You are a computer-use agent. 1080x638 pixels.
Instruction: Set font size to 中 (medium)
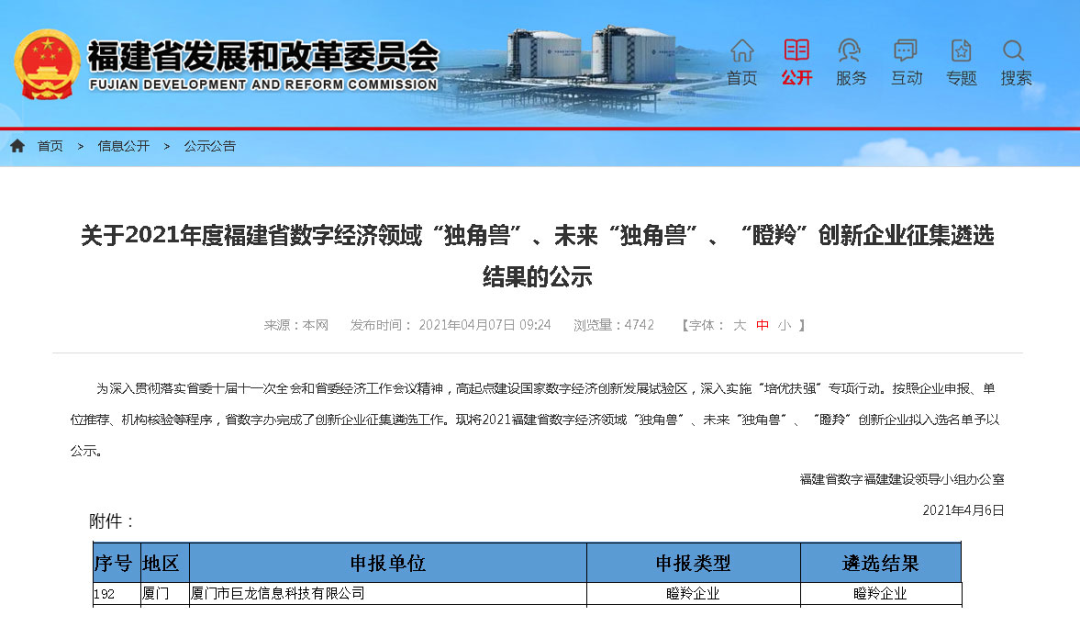coord(763,325)
